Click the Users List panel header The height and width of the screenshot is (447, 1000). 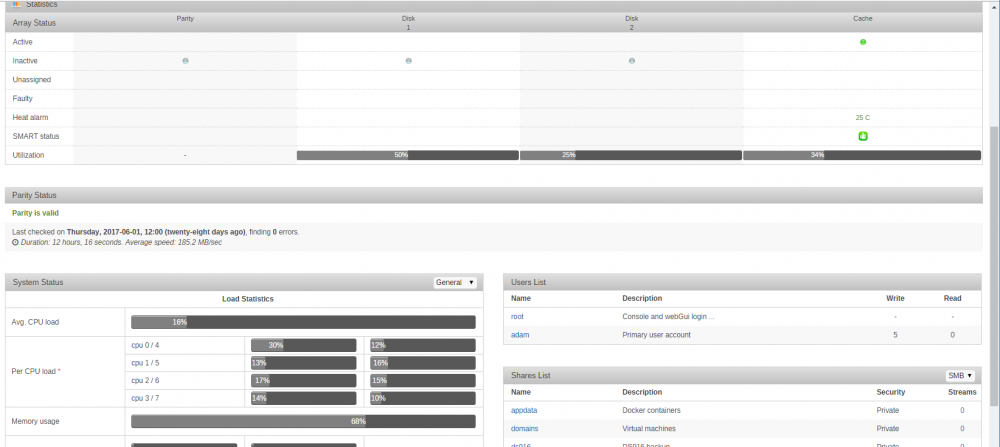coord(742,282)
